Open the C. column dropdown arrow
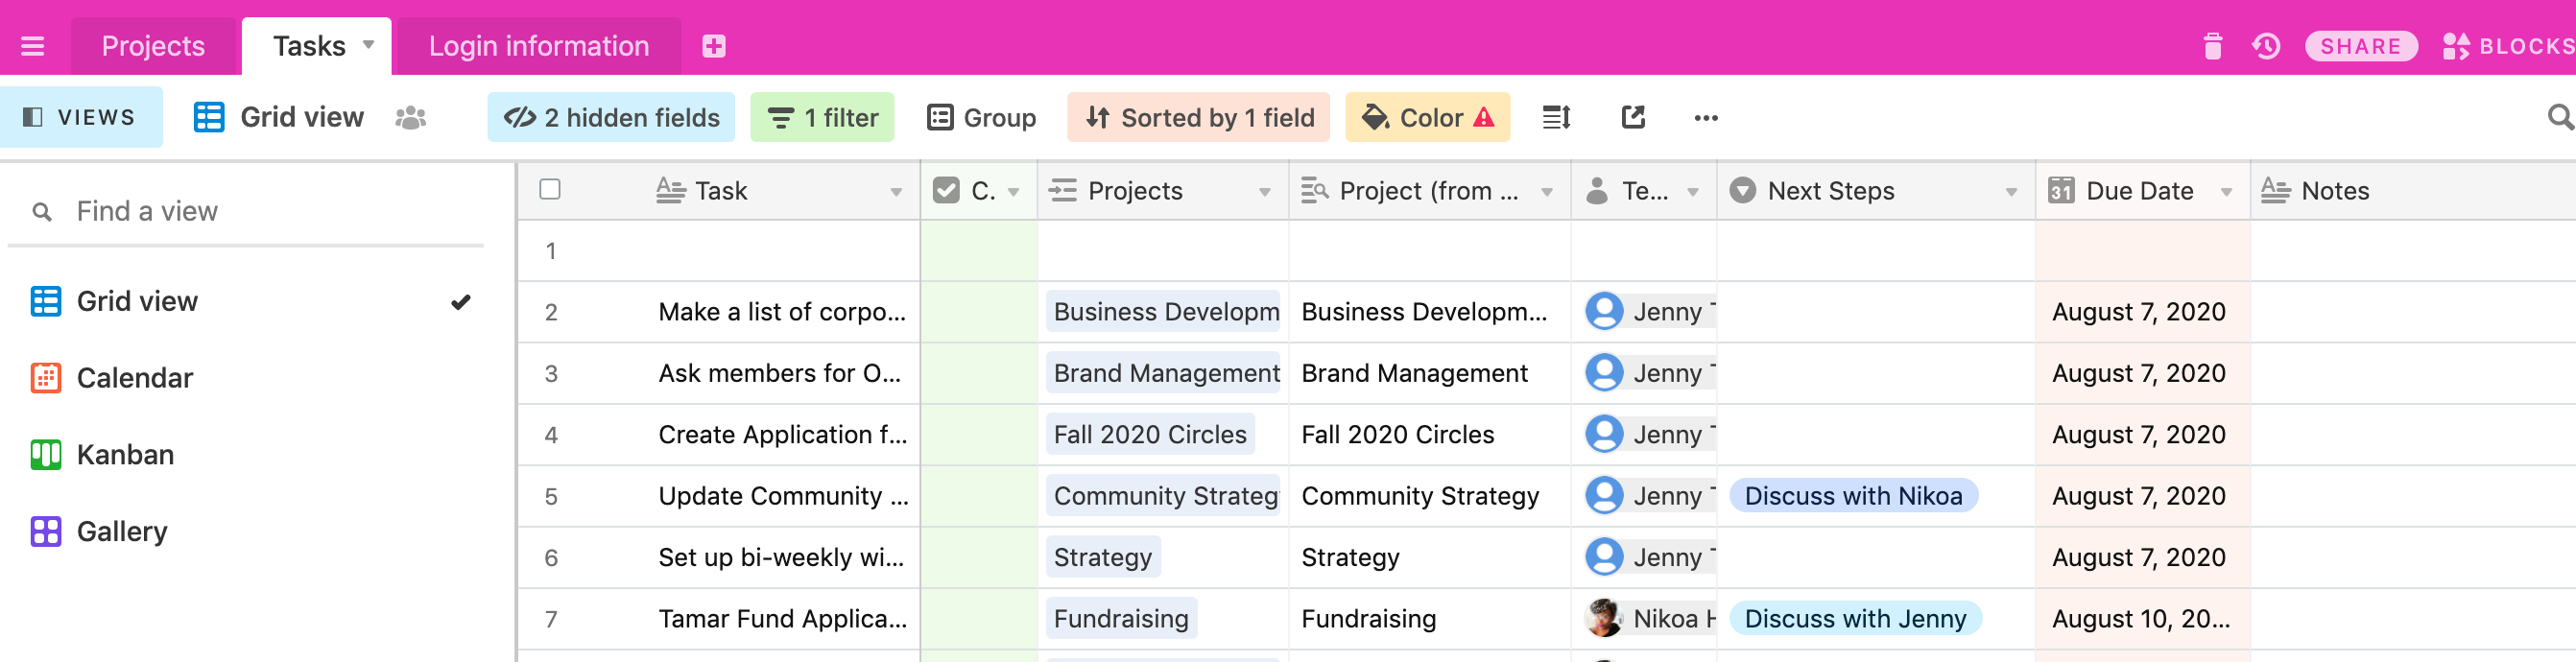Viewport: 2576px width, 662px height. 1014,192
